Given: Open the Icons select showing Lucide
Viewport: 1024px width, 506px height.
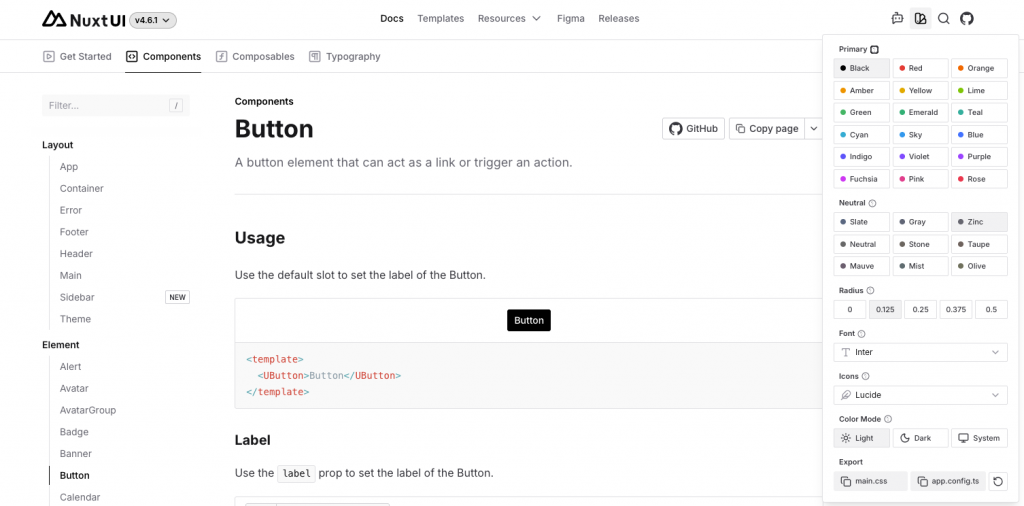Looking at the screenshot, I should coord(920,395).
